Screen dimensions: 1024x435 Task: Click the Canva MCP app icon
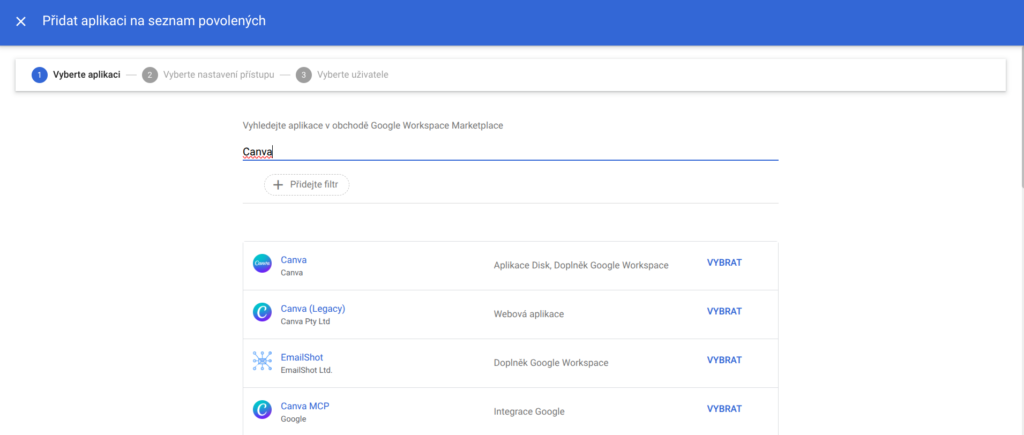tap(262, 410)
